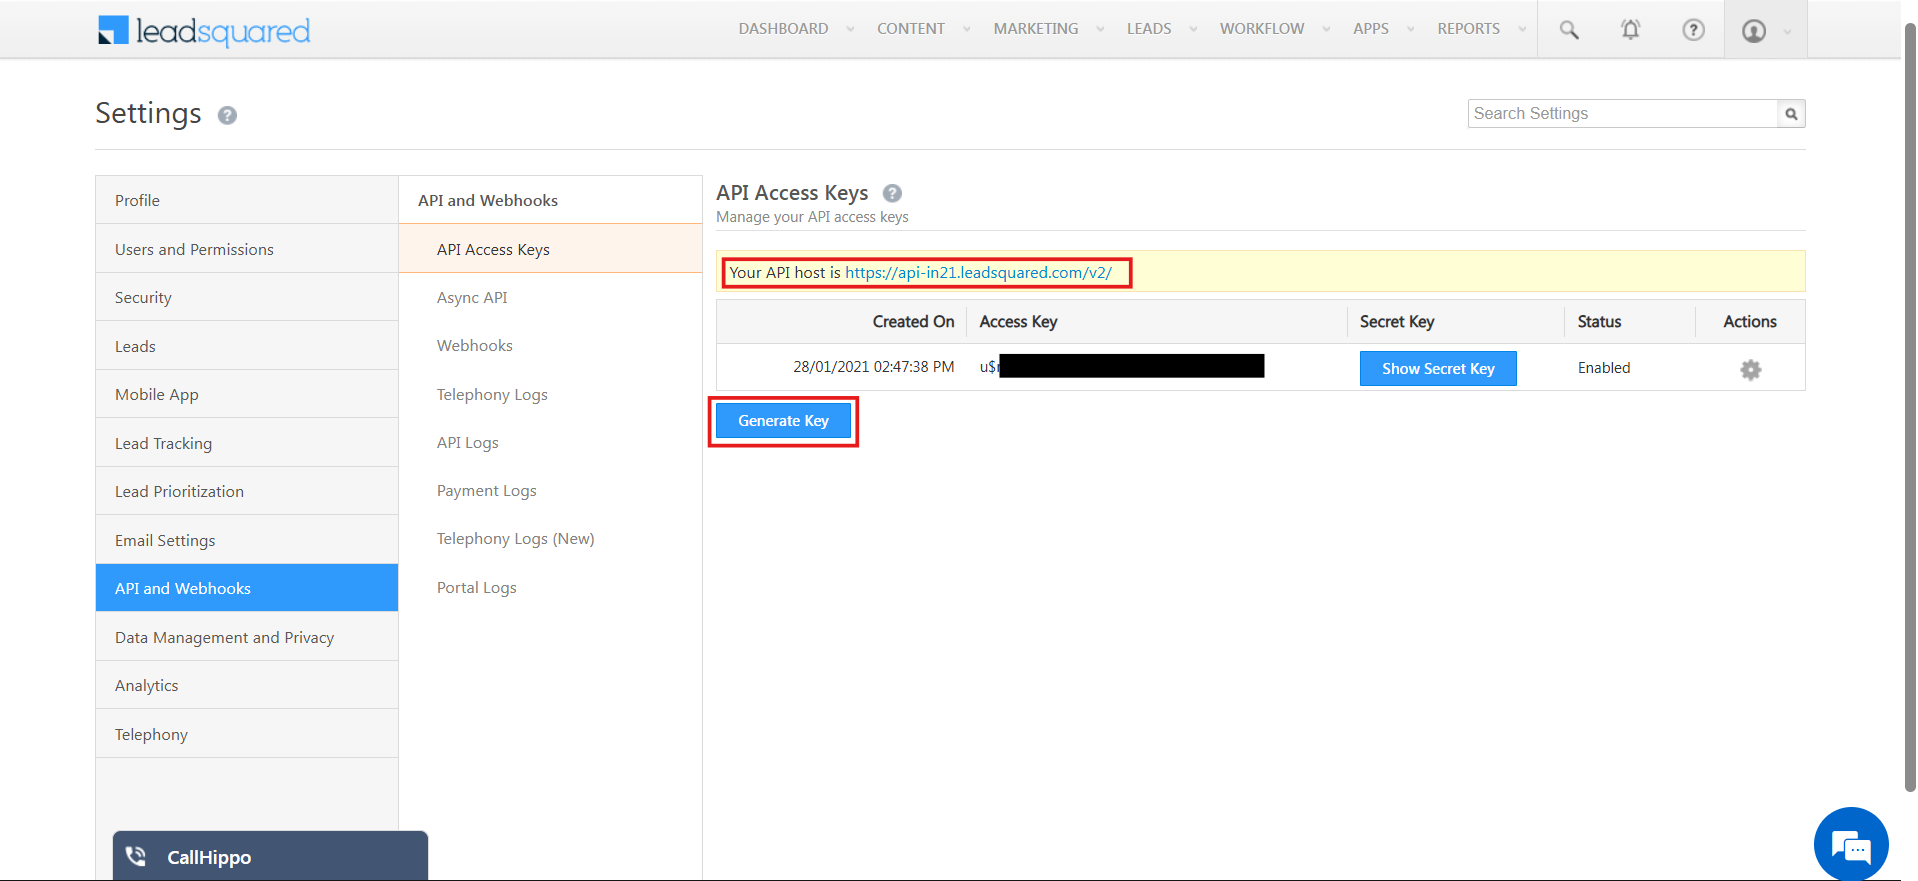This screenshot has height=881, width=1918.
Task: Open the LEADS menu
Action: (x=1149, y=29)
